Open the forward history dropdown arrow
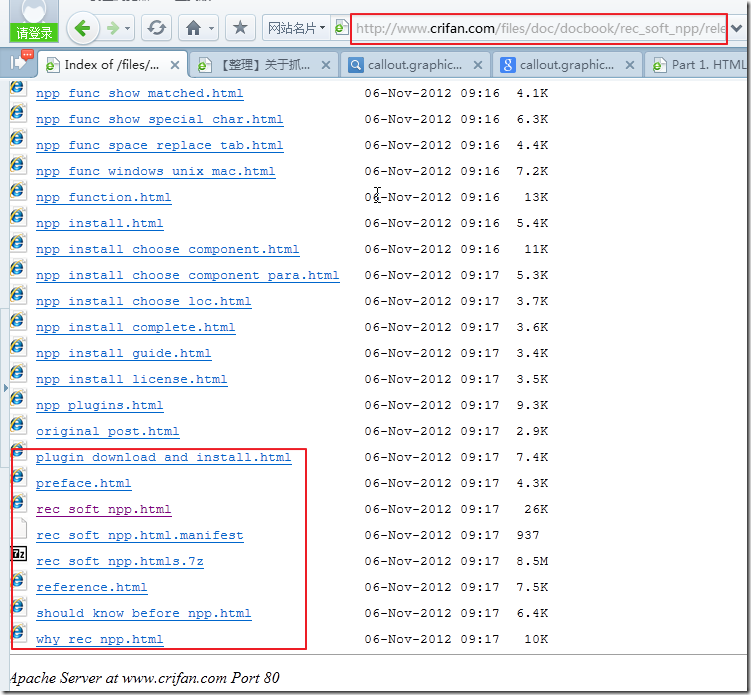Viewport: 751px width, 695px height. [x=127, y=28]
